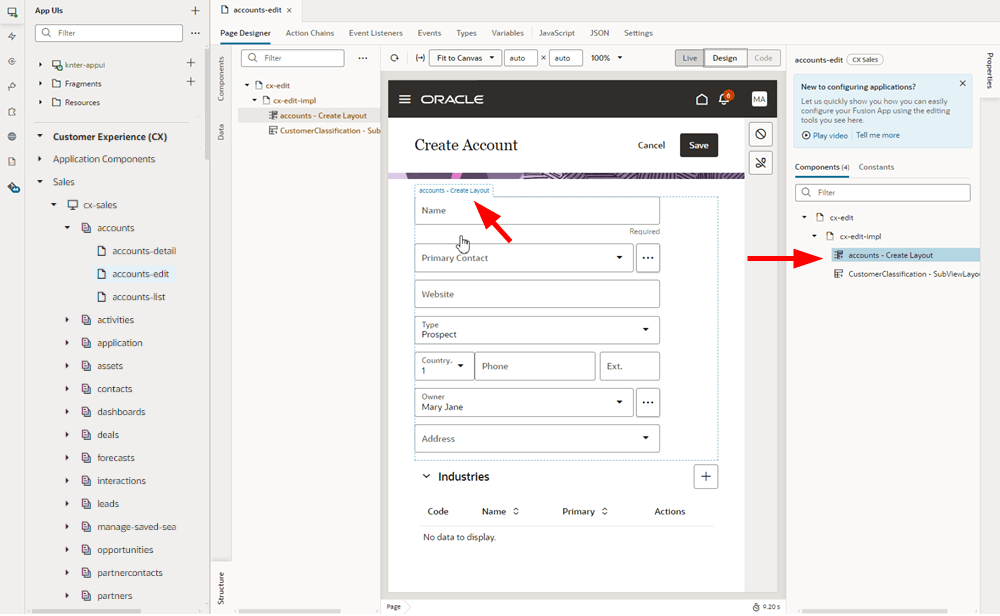1000x616 pixels.
Task: Expand the activities tree node
Action: point(67,320)
